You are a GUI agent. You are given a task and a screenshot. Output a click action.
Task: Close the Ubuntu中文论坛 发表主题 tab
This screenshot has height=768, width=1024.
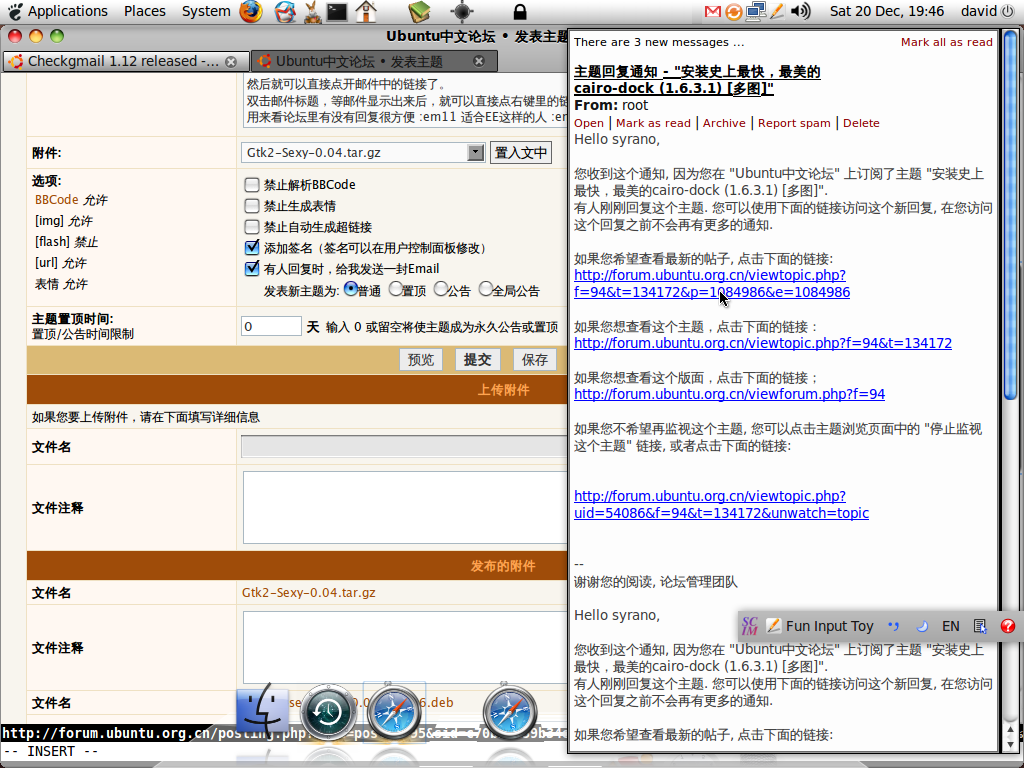pos(479,61)
